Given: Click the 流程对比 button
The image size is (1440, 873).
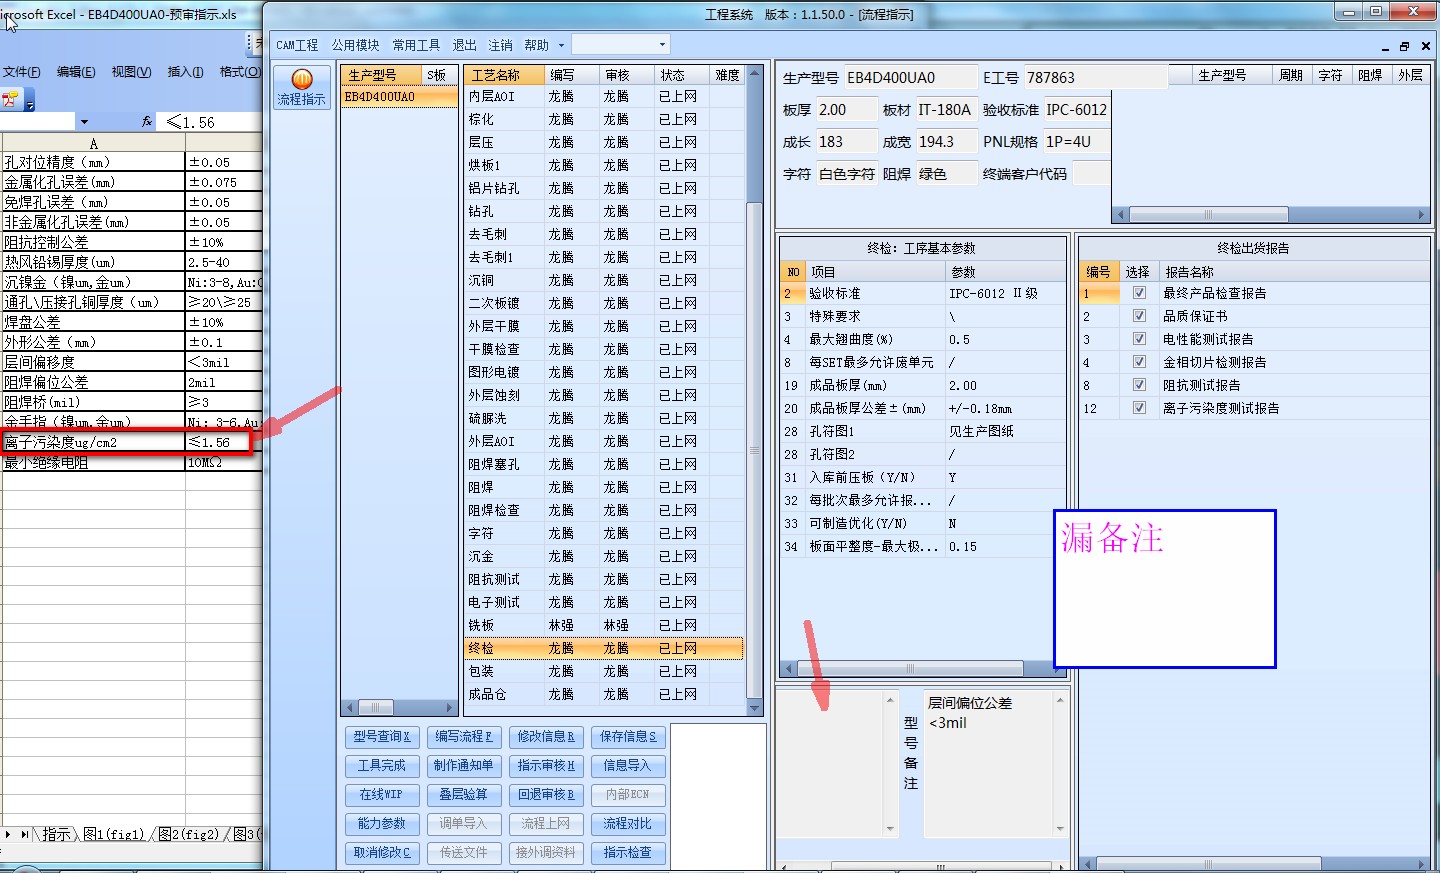Looking at the screenshot, I should 628,824.
